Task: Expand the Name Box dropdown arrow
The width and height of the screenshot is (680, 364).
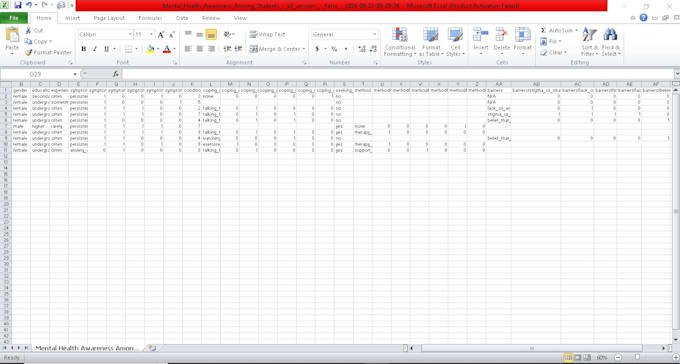Action: point(75,74)
